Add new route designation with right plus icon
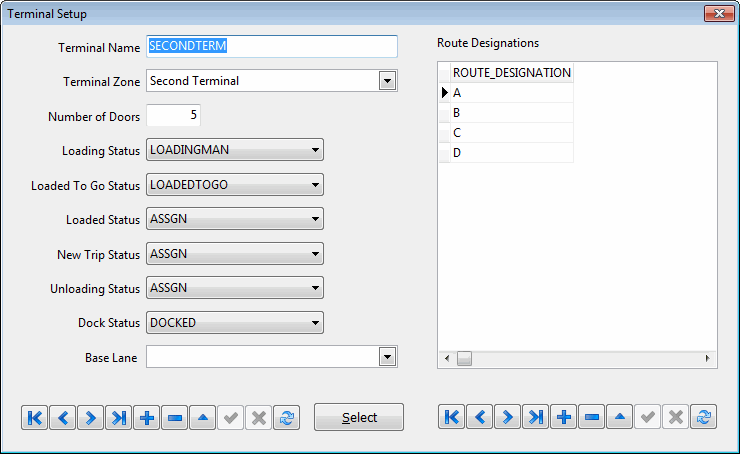740x454 pixels. [564, 418]
